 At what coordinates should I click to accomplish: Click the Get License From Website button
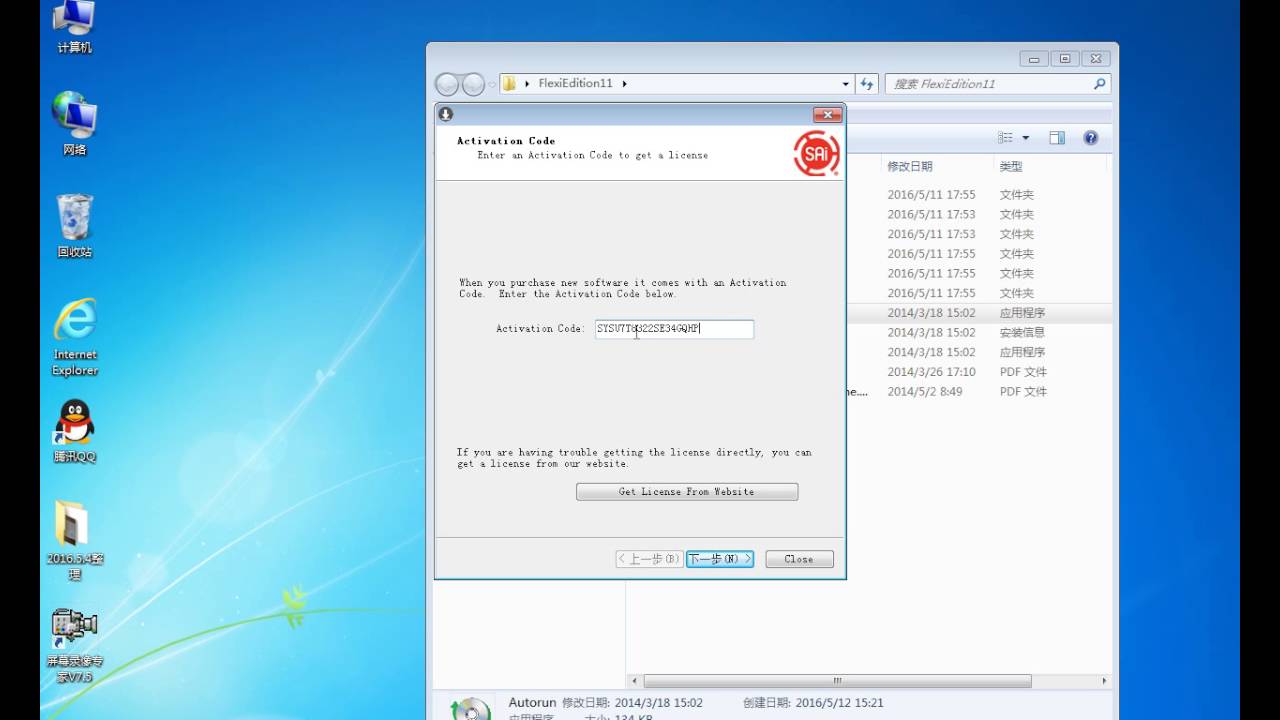click(687, 492)
